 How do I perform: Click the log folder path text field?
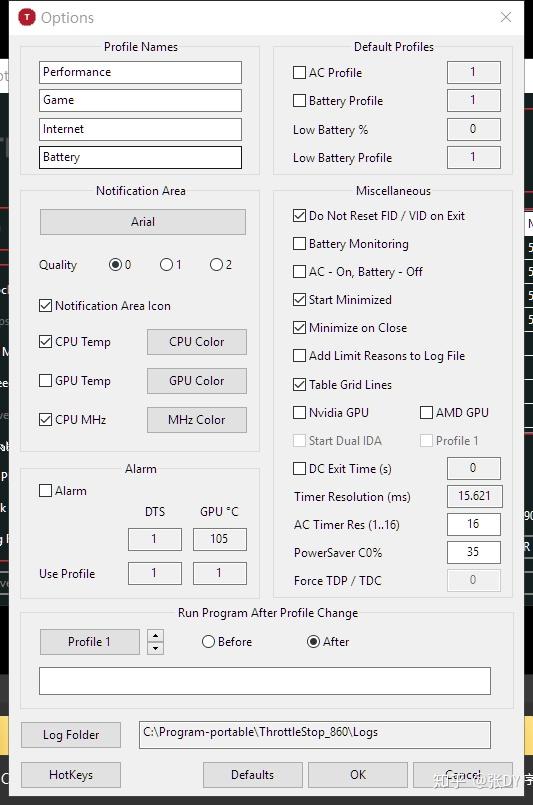(x=315, y=735)
